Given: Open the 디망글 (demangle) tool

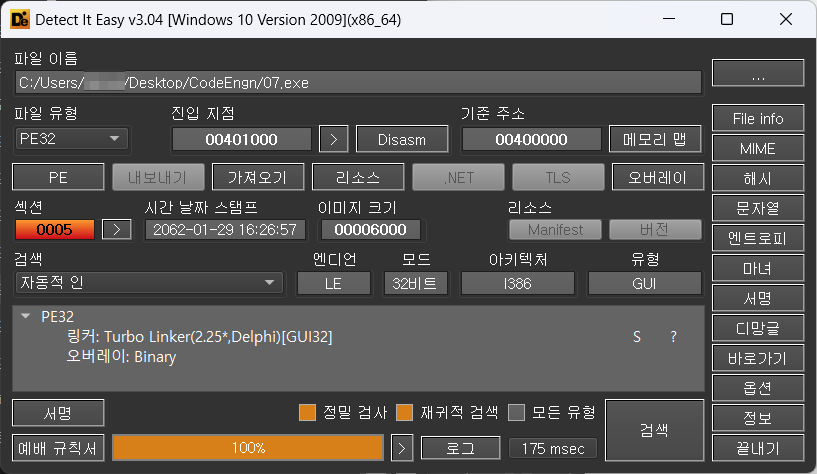Looking at the screenshot, I should pyautogui.click(x=758, y=329).
